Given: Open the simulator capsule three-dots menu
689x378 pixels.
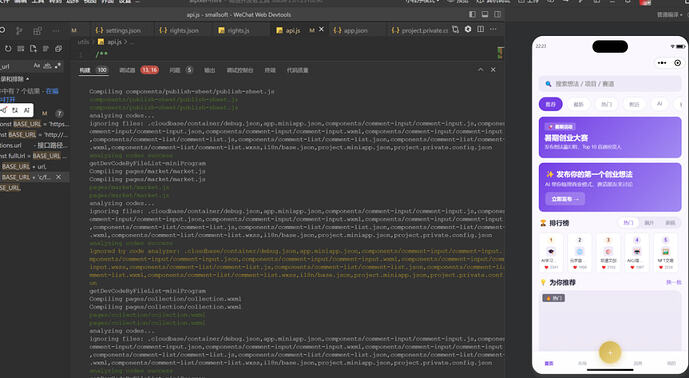Looking at the screenshot, I should 662,63.
